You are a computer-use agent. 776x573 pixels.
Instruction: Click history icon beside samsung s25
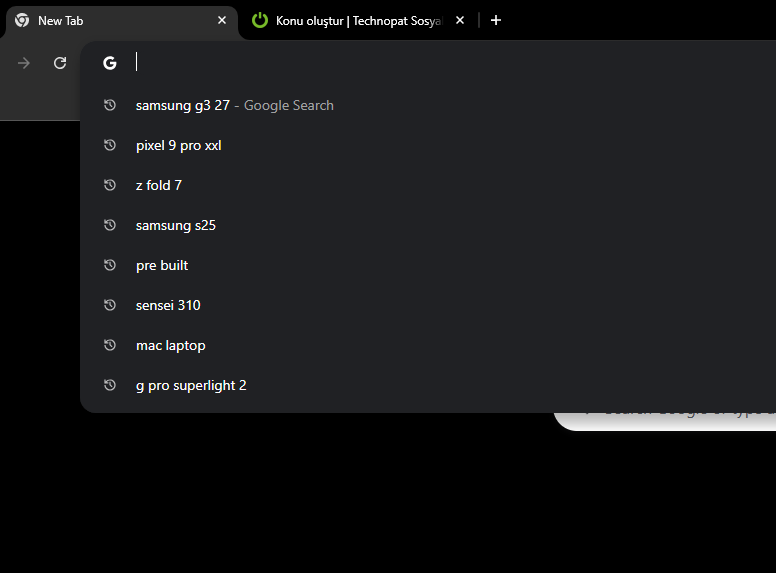point(110,225)
